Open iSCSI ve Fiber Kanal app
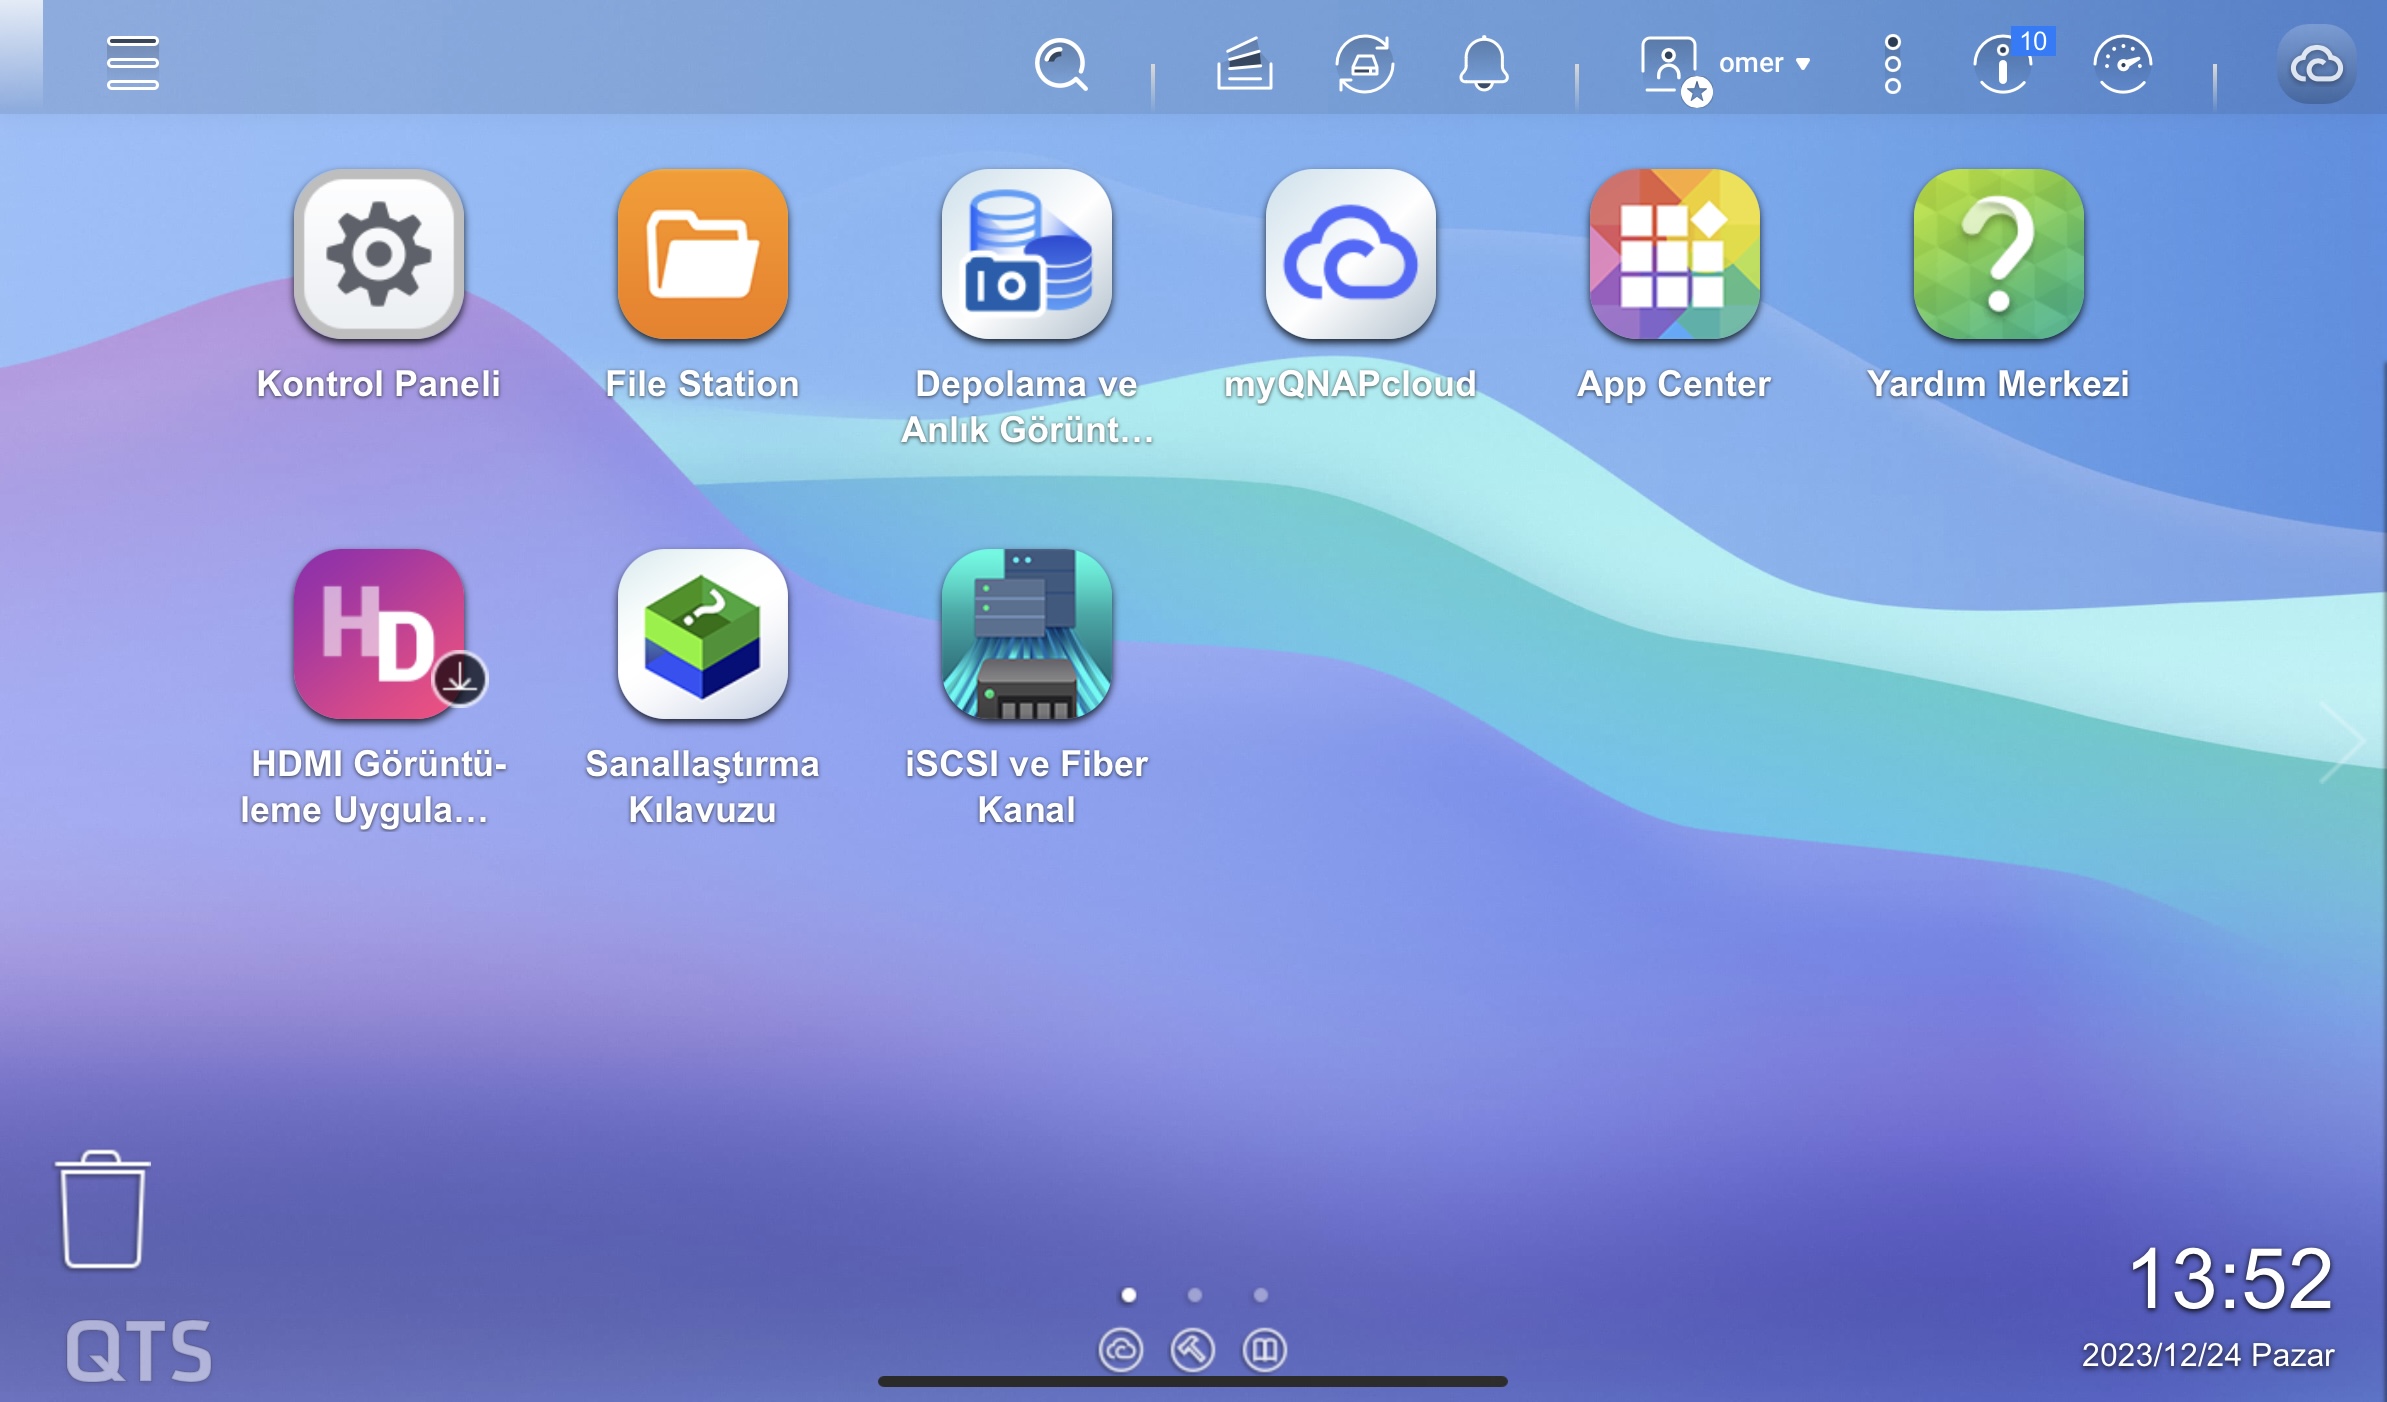 (x=1027, y=634)
